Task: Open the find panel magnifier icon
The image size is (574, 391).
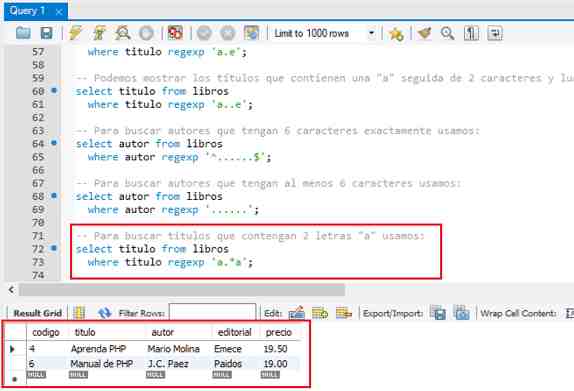Action: coord(447,33)
